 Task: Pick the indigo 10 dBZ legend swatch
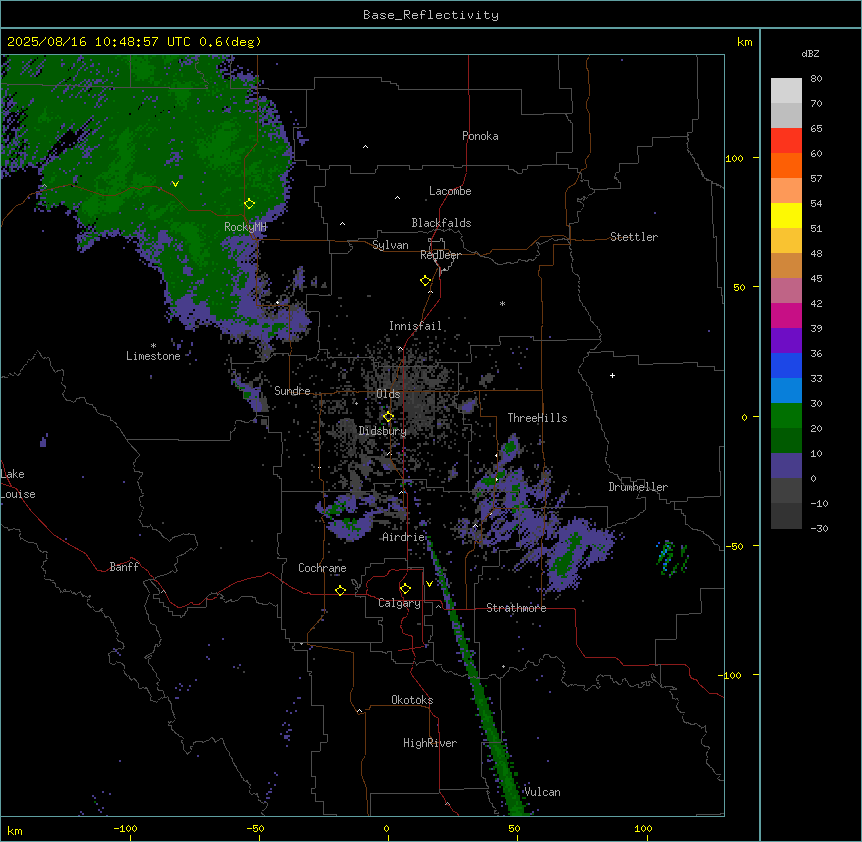786,466
